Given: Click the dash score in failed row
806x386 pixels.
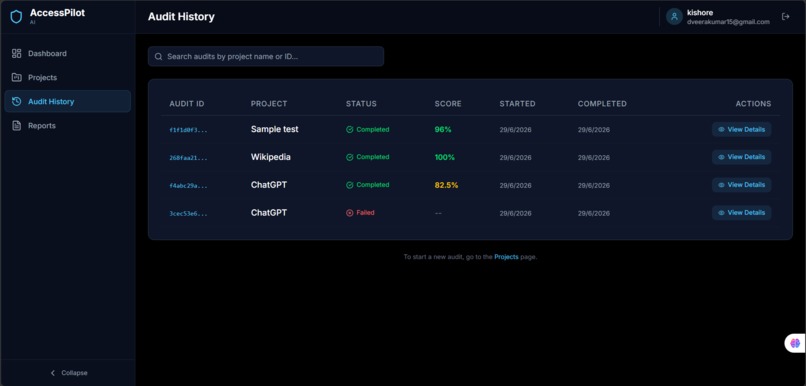Looking at the screenshot, I should [x=438, y=213].
